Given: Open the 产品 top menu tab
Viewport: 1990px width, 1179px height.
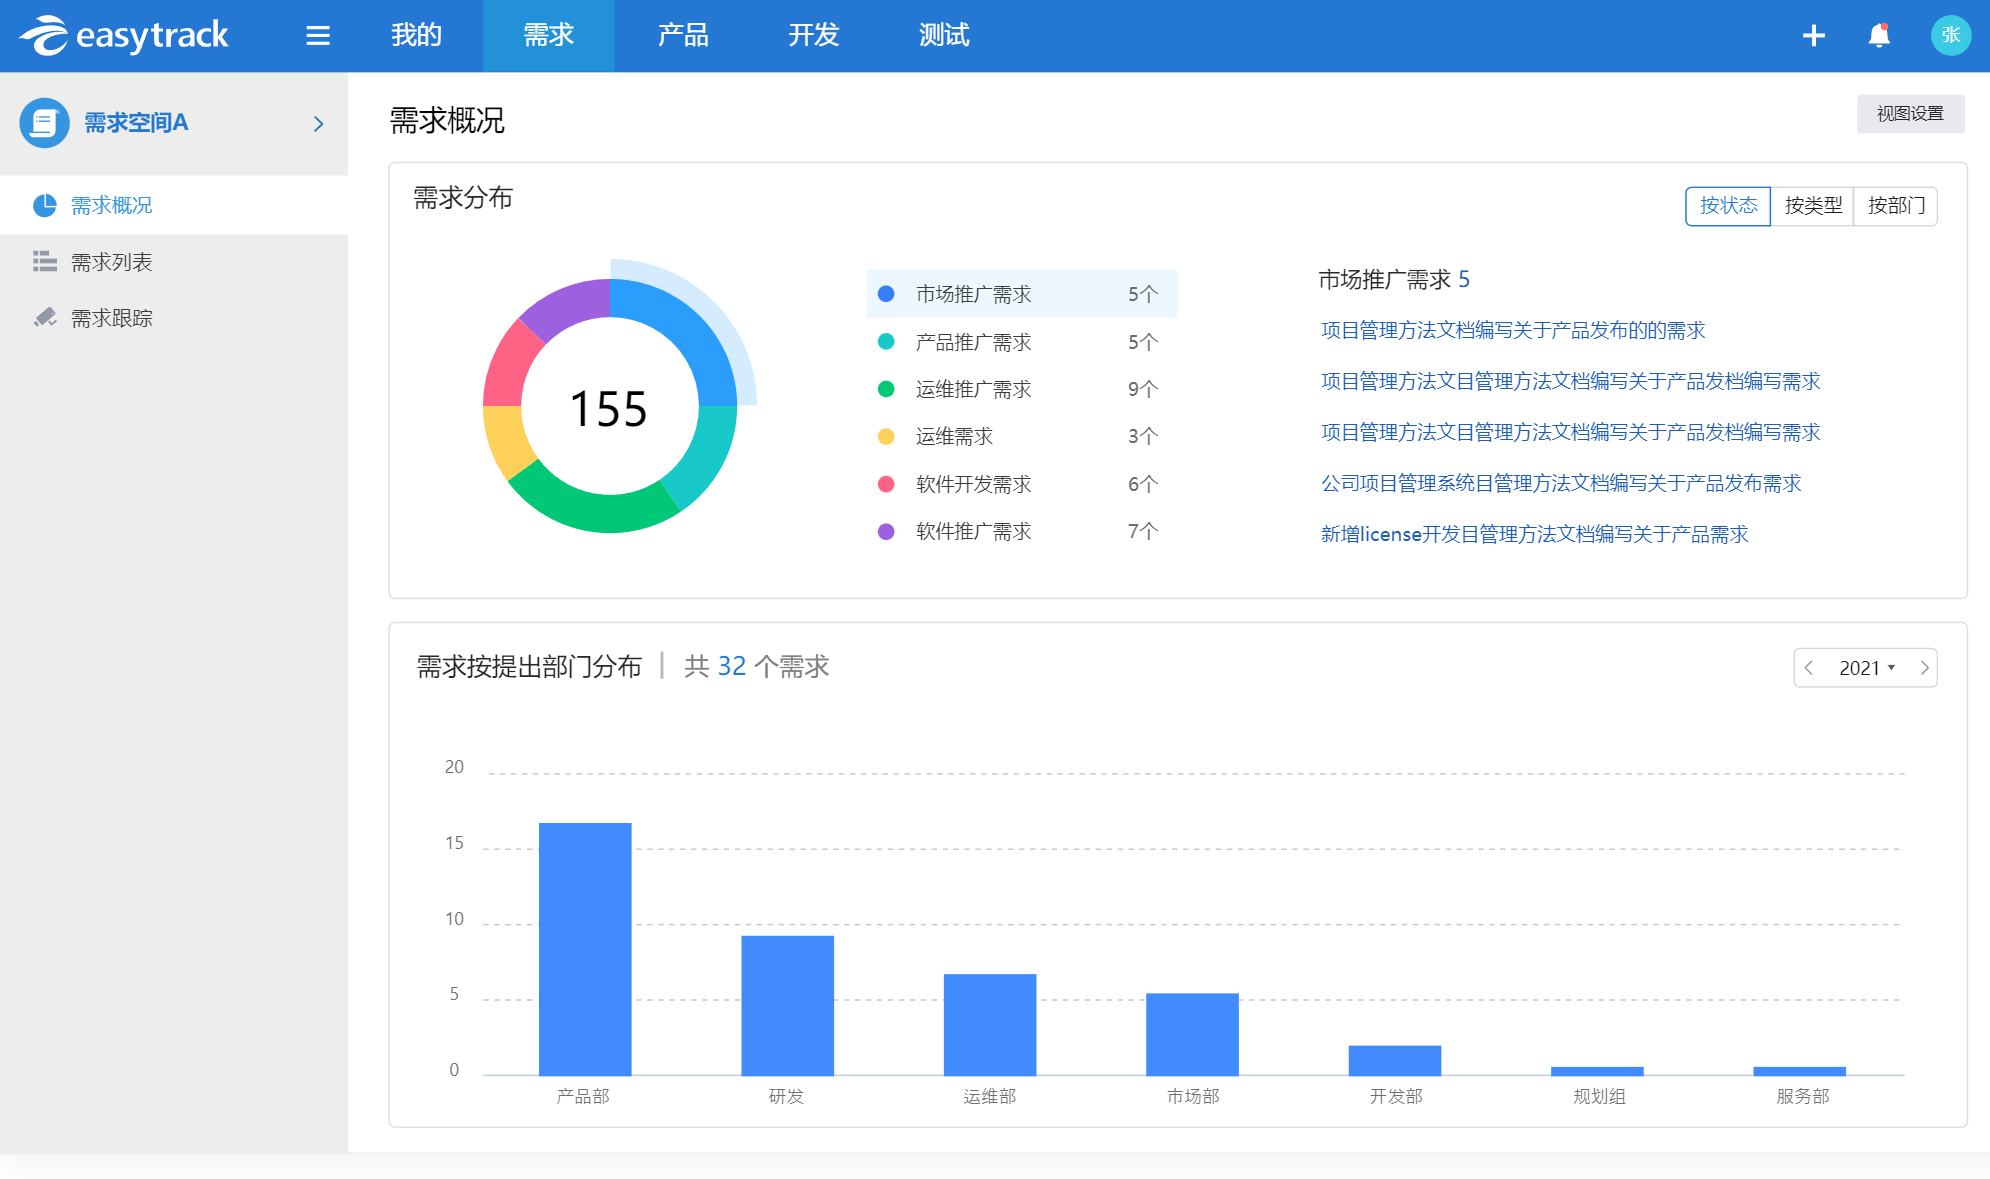Looking at the screenshot, I should pos(683,36).
